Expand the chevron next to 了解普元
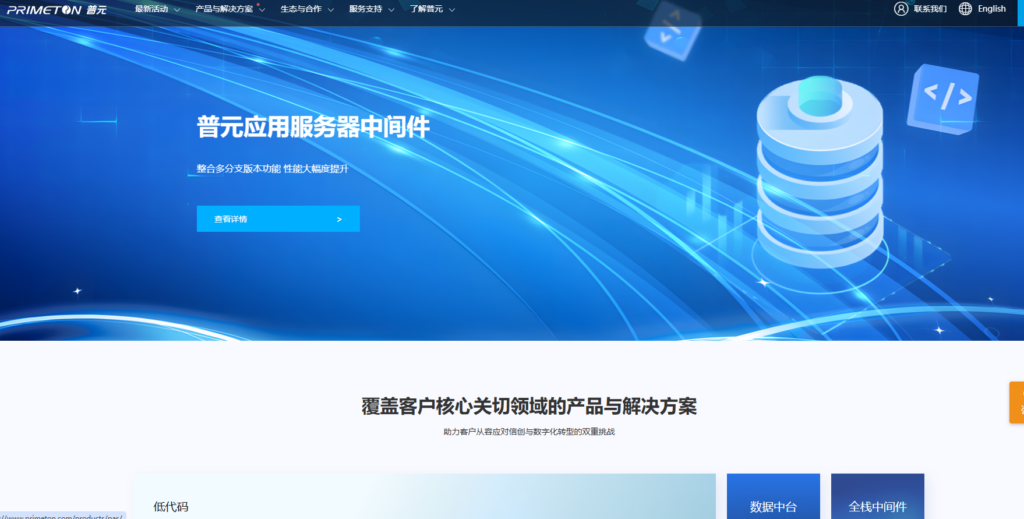The width and height of the screenshot is (1024, 519). [x=452, y=10]
